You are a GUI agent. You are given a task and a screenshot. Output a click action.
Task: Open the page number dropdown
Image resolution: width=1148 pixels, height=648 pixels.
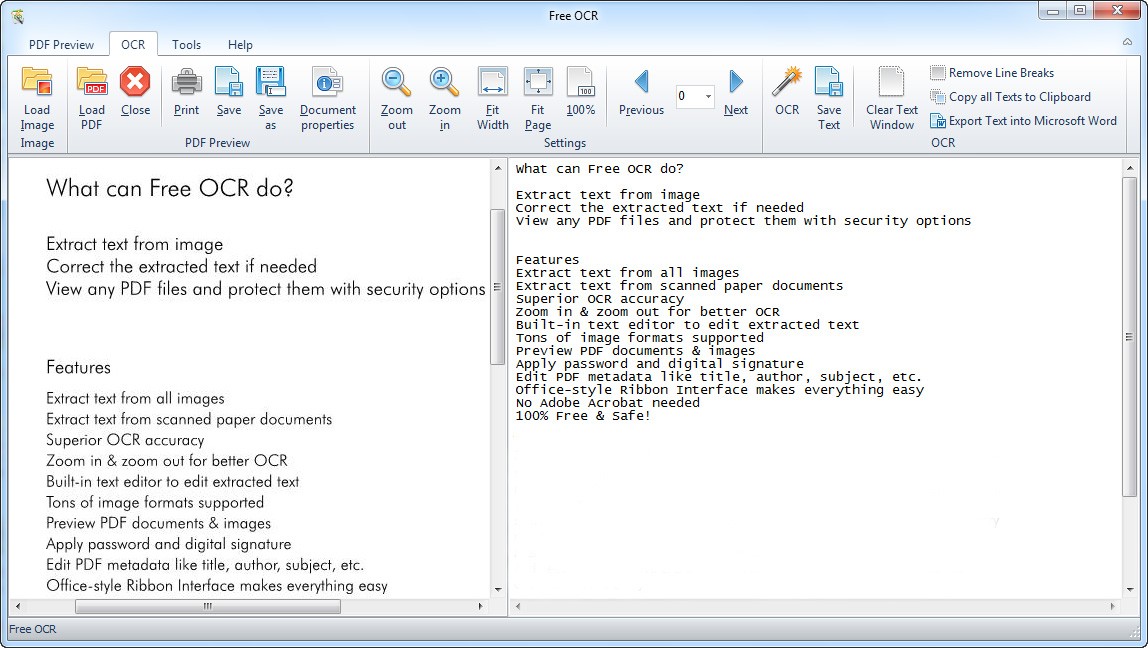click(x=708, y=96)
